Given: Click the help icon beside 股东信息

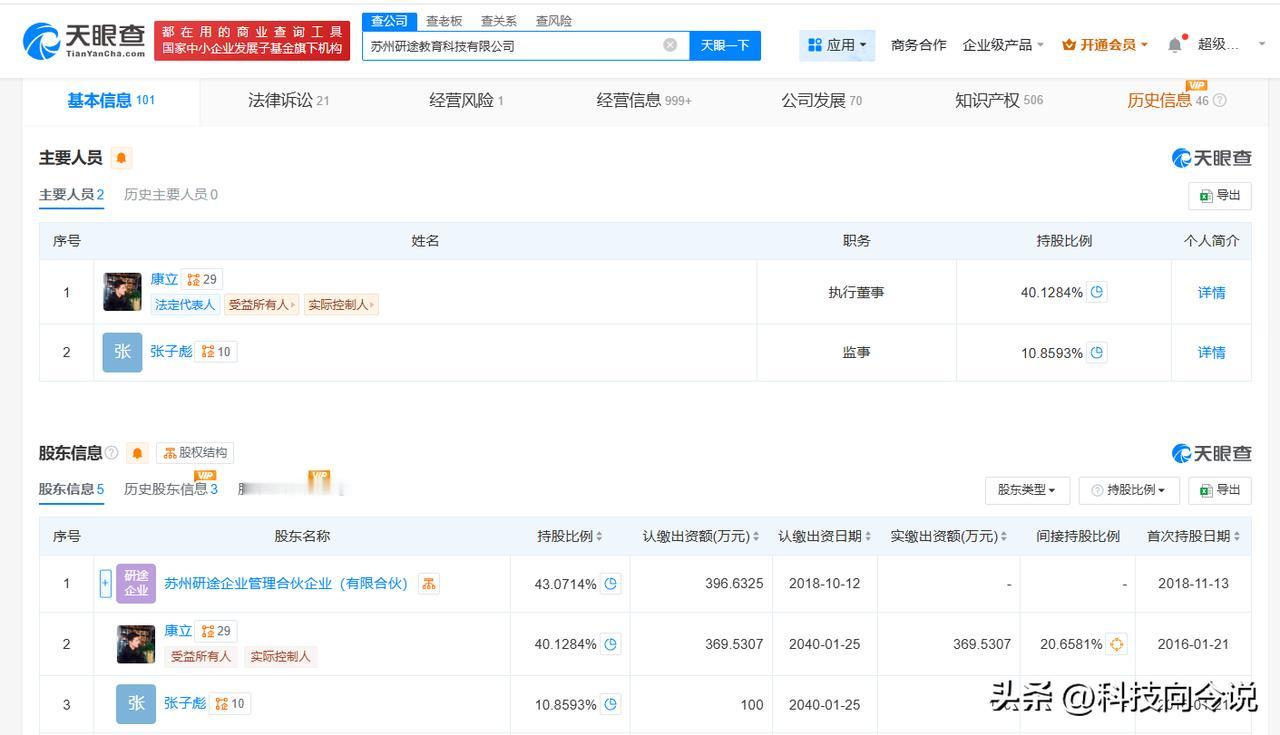Looking at the screenshot, I should click(111, 453).
